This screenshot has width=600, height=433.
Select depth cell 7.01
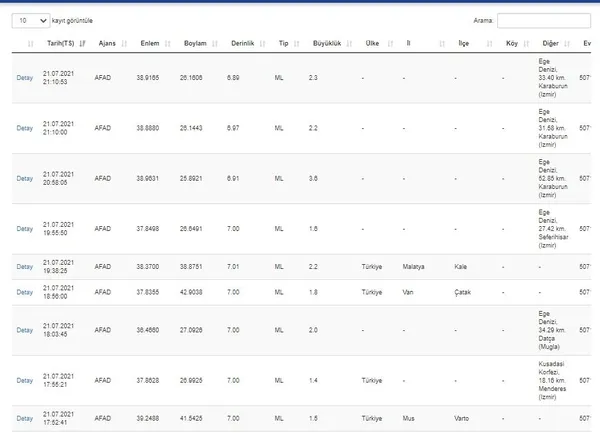click(x=233, y=267)
